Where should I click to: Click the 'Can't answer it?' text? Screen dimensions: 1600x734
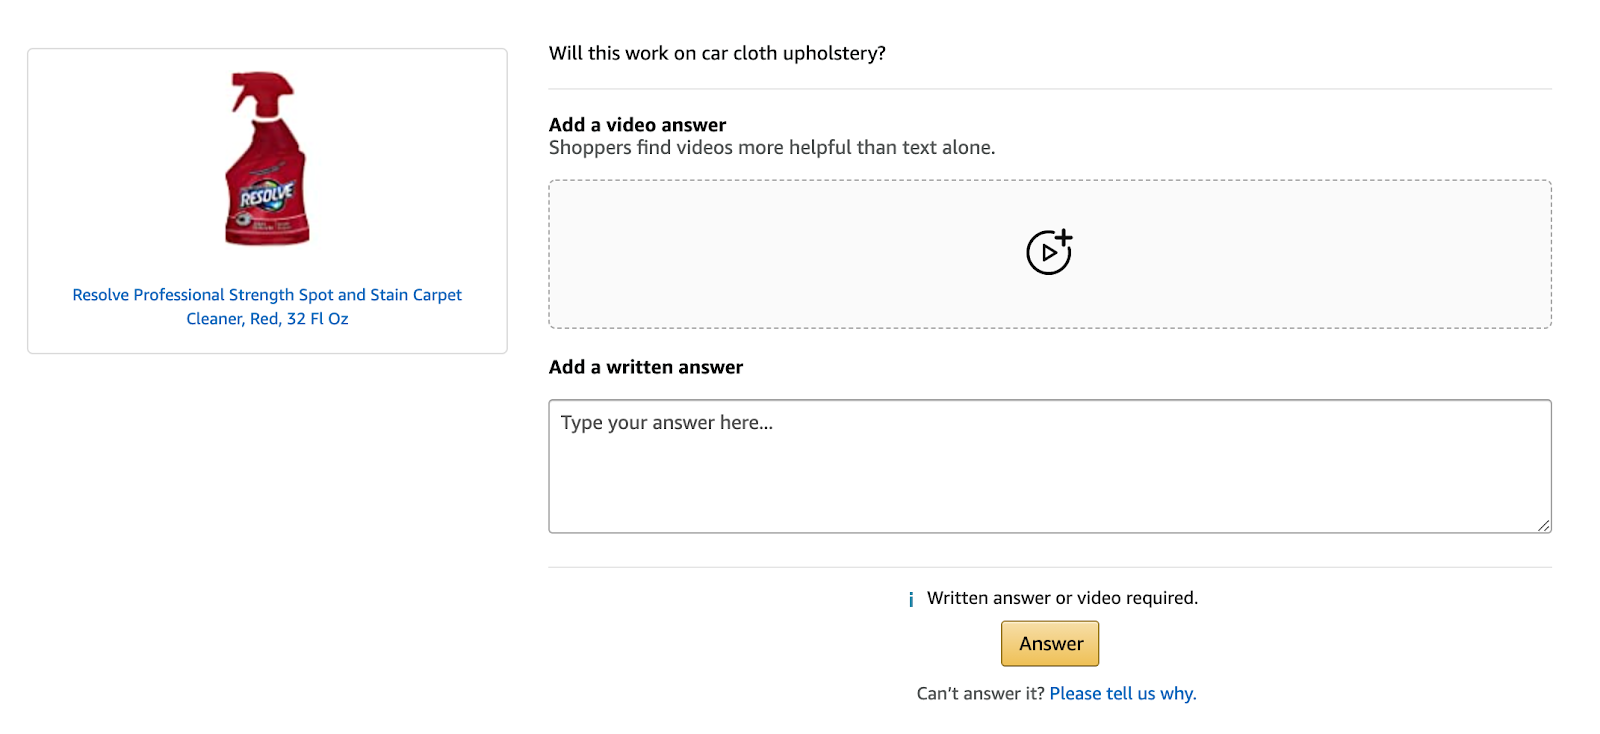tap(980, 694)
